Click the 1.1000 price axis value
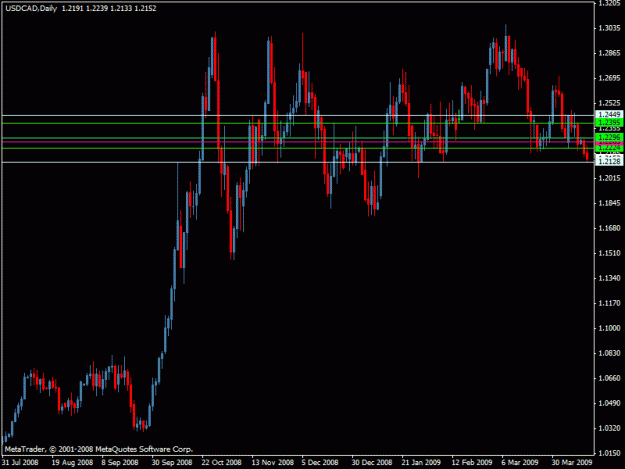625x469 pixels. [x=609, y=328]
